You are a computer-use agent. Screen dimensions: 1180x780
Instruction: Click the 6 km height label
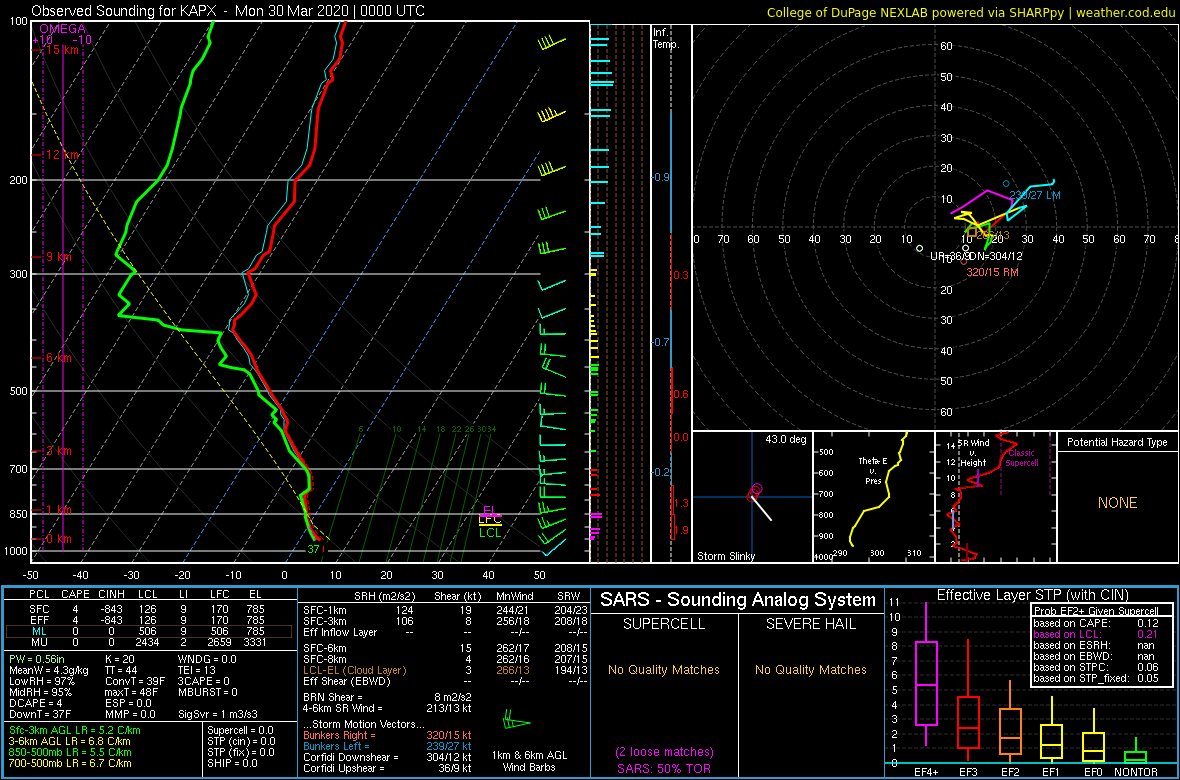(58, 358)
